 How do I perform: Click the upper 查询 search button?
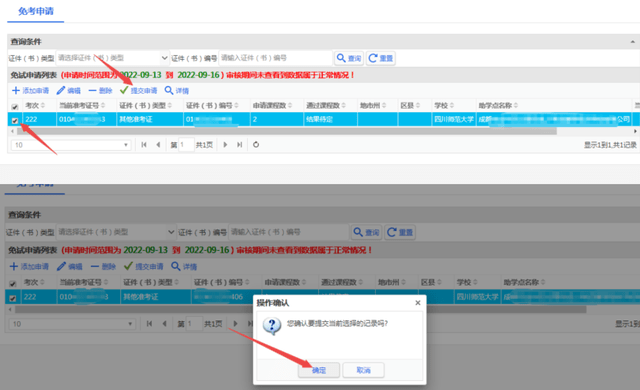(x=349, y=58)
